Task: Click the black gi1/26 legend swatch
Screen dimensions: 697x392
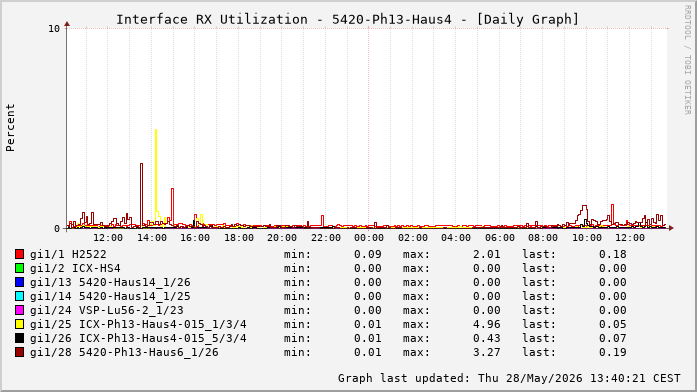Action: 19,338
